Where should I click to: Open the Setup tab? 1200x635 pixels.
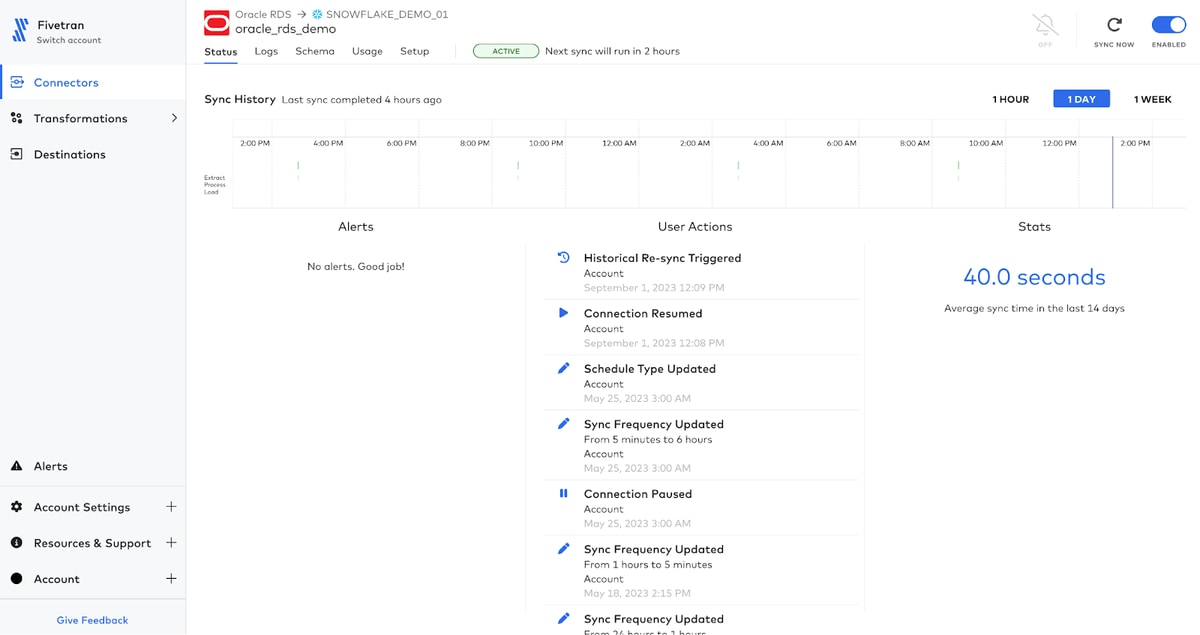pyautogui.click(x=414, y=51)
